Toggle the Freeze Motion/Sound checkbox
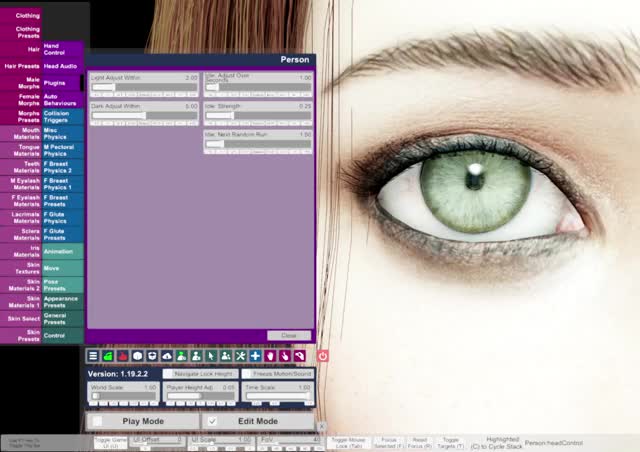Viewport: 640px width, 452px height. tap(246, 374)
